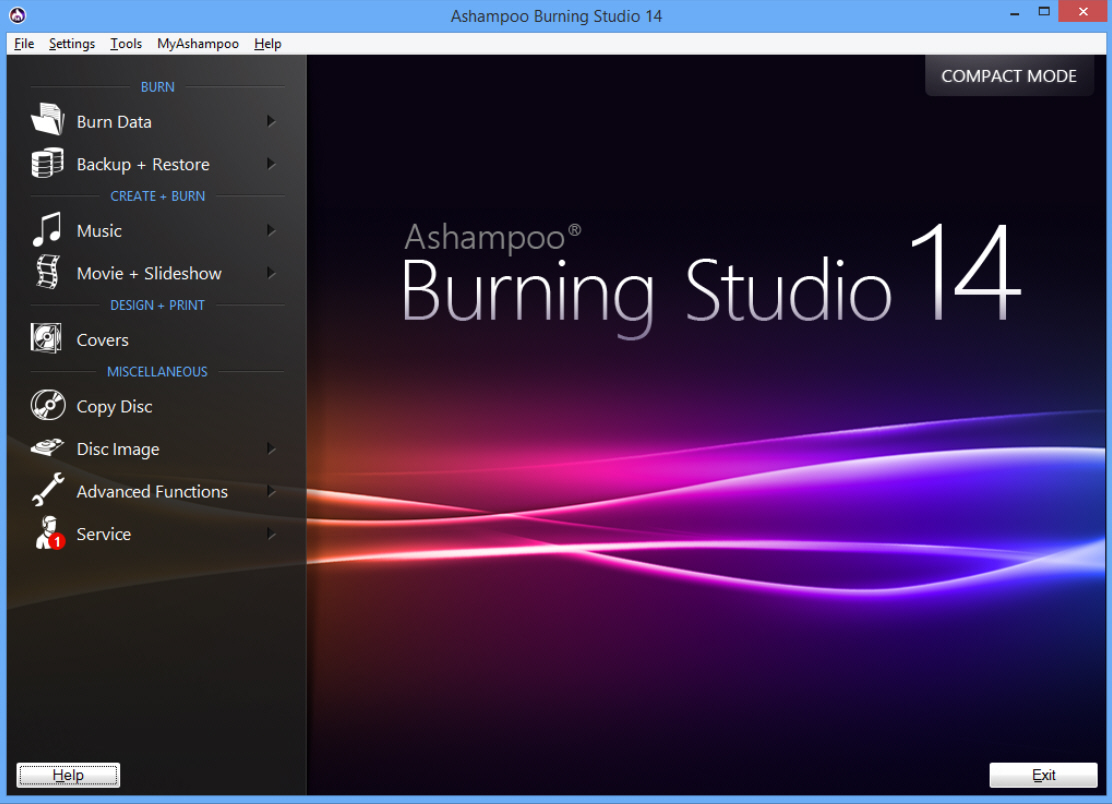The height and width of the screenshot is (804, 1112).
Task: Expand the Disc Image submenu arrow
Action: click(x=271, y=449)
